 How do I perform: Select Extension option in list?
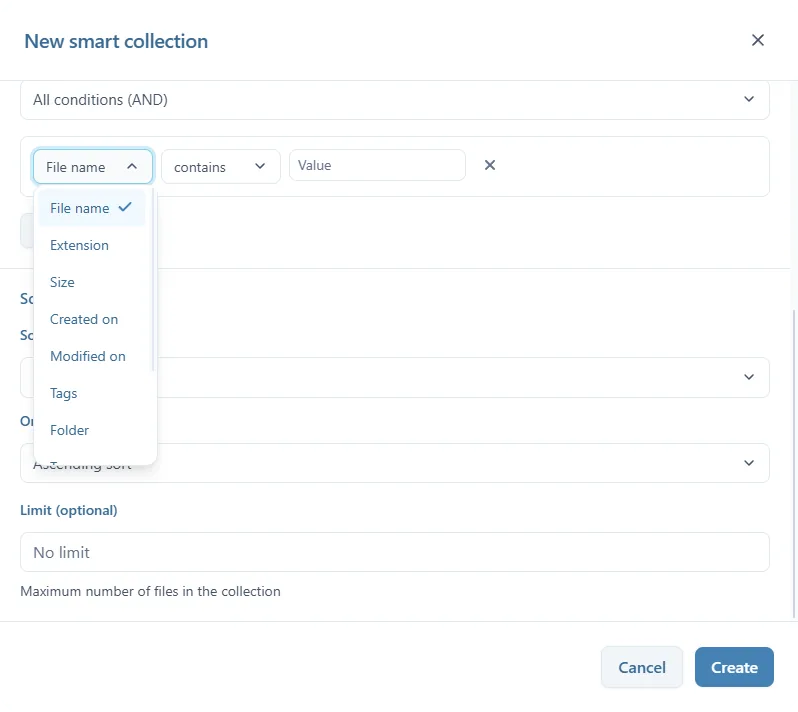[x=92, y=245]
